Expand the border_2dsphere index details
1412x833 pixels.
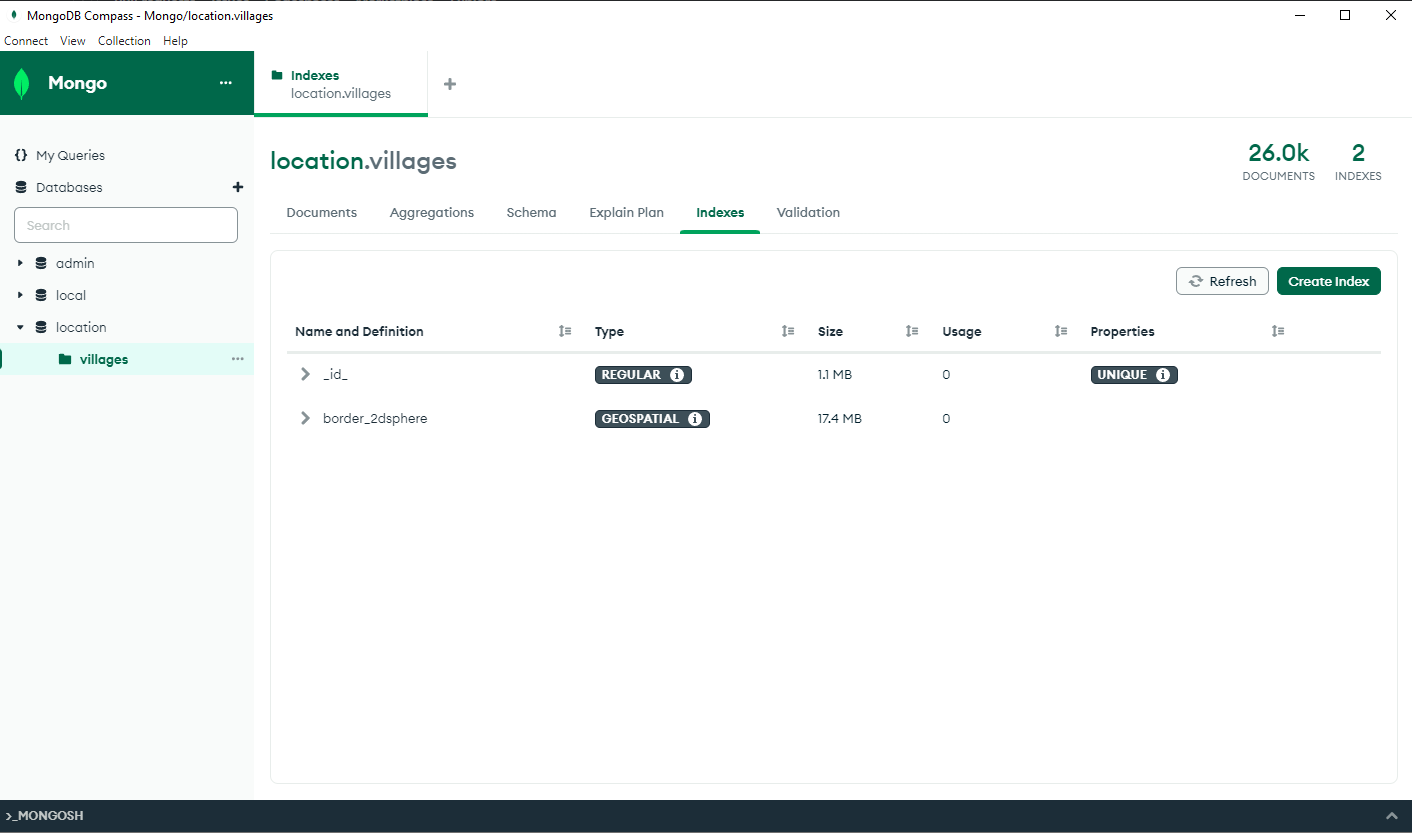coord(306,418)
